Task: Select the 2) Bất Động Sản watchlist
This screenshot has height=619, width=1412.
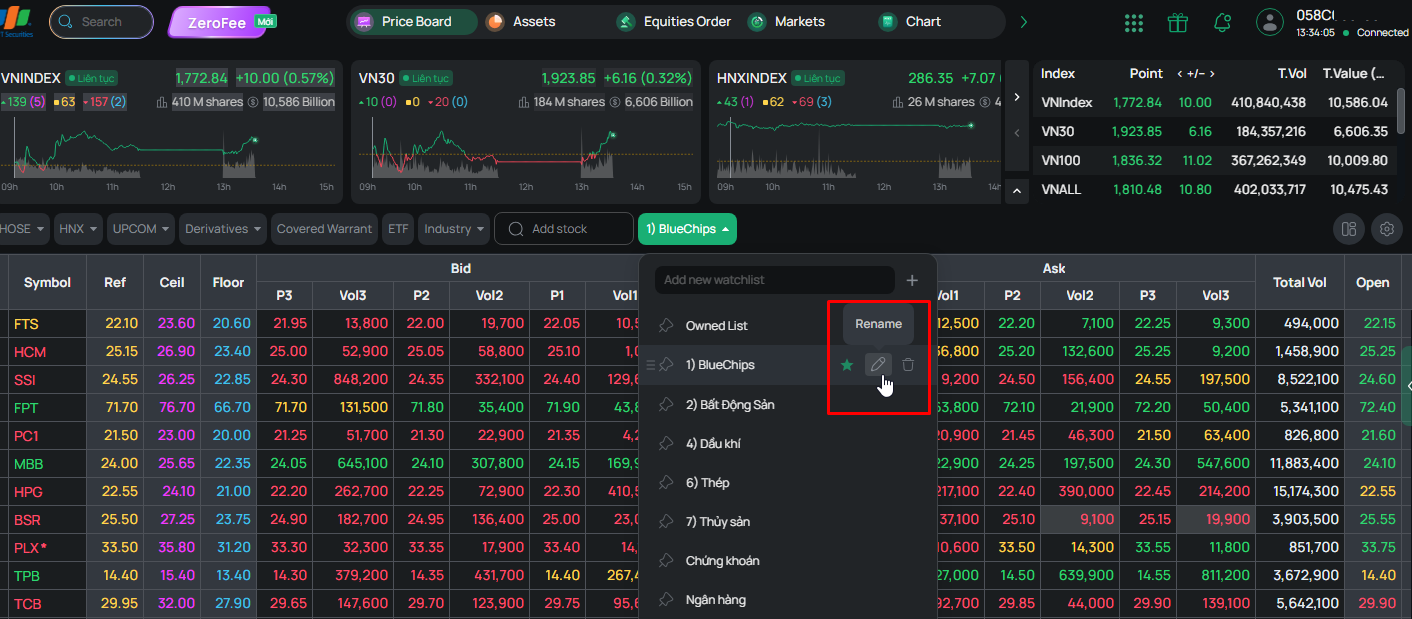Action: (x=730, y=404)
